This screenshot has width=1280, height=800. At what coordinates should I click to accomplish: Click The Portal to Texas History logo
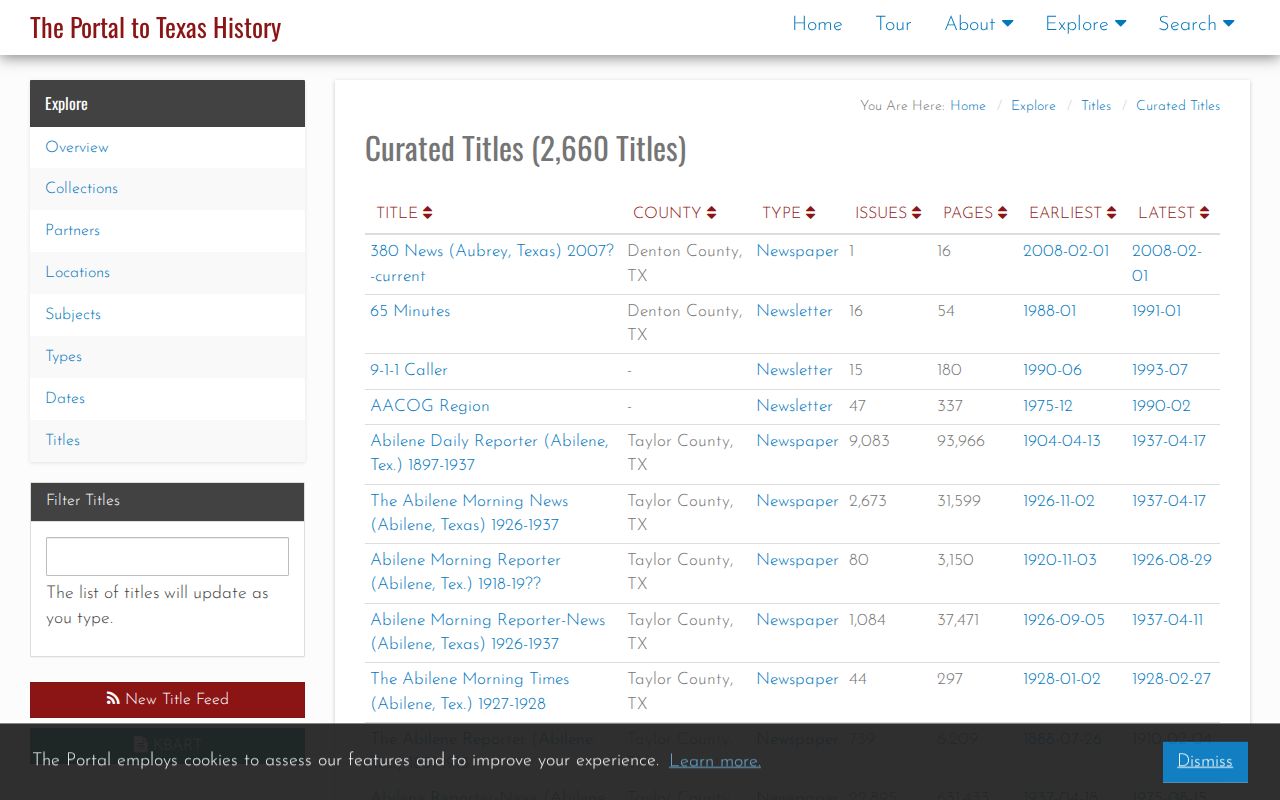(x=155, y=27)
